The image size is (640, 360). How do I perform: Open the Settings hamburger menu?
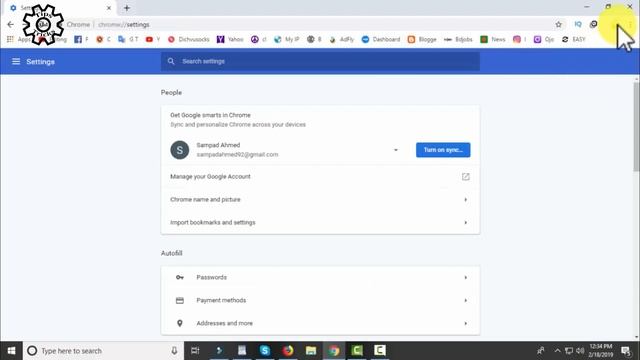tap(16, 61)
